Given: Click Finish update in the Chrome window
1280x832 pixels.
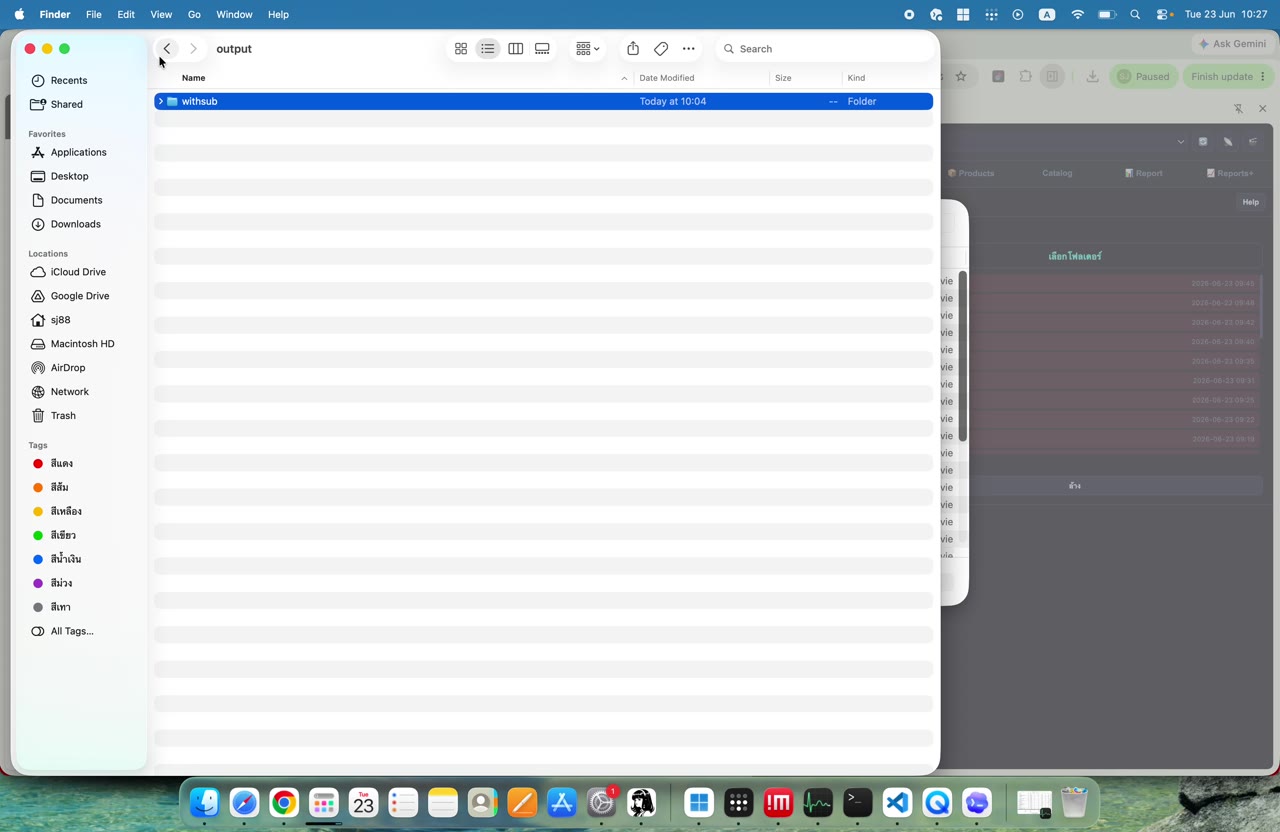Looking at the screenshot, I should tap(1228, 77).
